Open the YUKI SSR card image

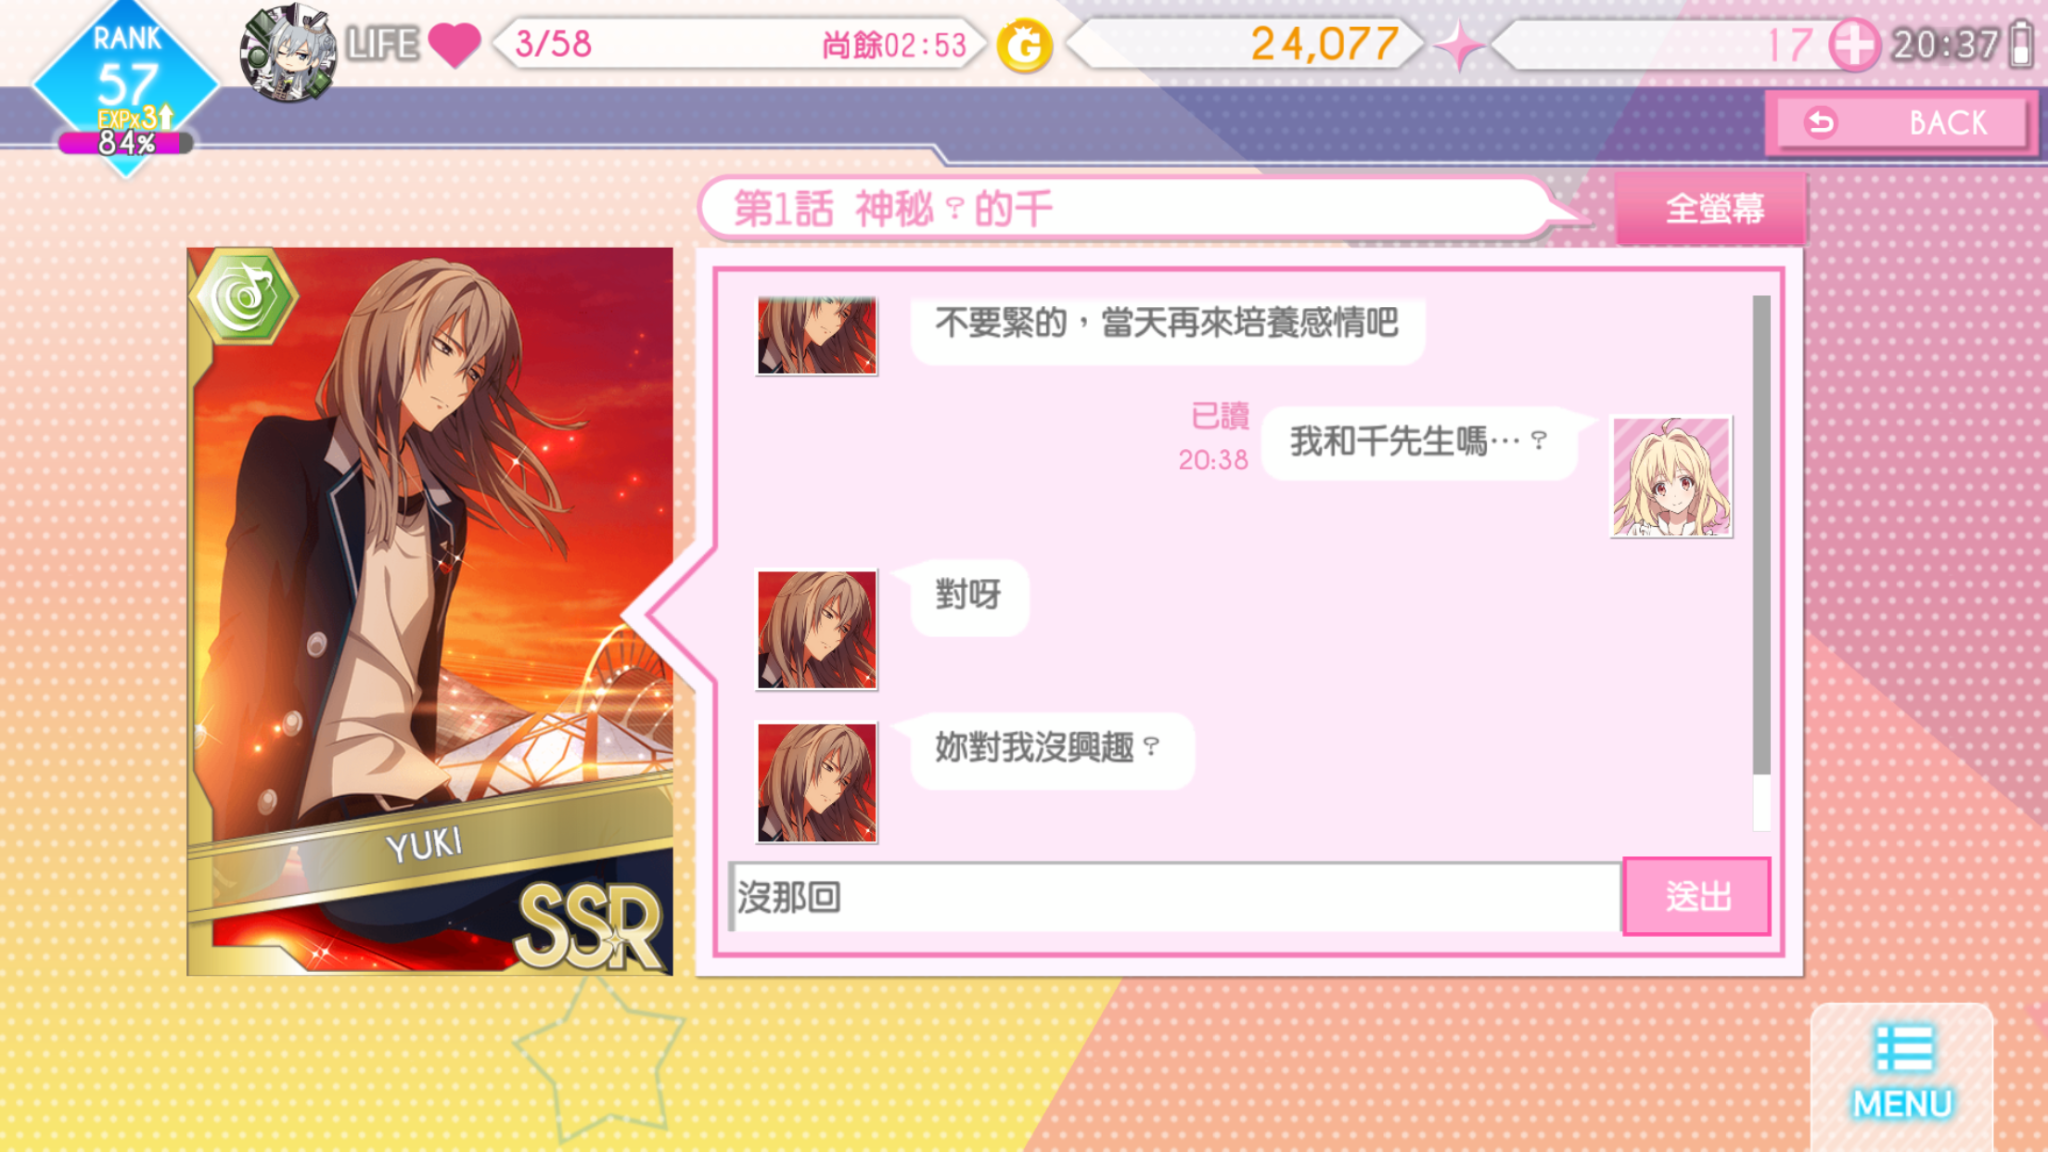(x=430, y=611)
